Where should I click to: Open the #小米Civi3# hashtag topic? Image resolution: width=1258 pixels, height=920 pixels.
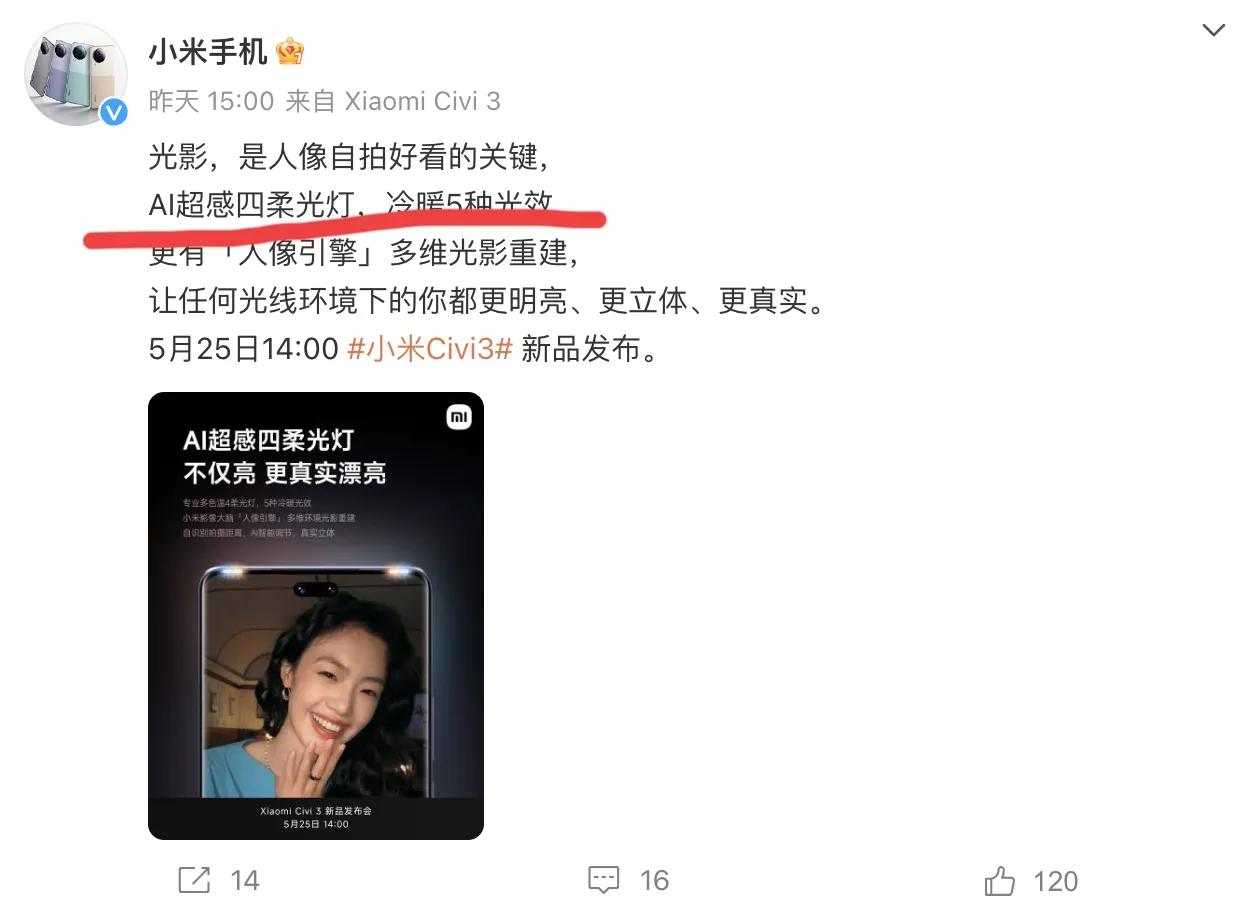430,349
